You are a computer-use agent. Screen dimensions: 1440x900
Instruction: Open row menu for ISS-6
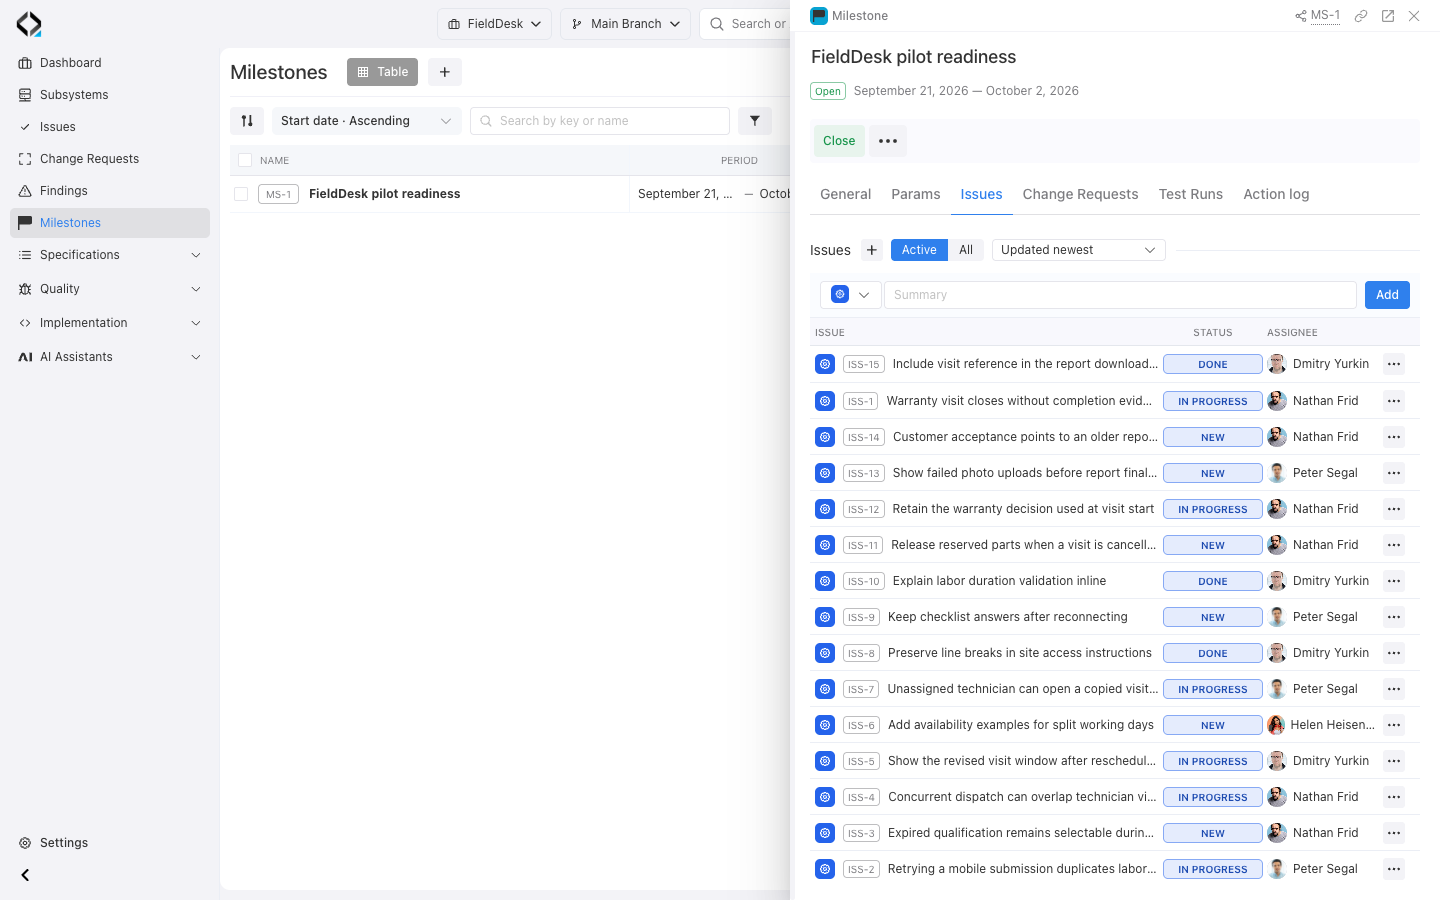point(1394,725)
